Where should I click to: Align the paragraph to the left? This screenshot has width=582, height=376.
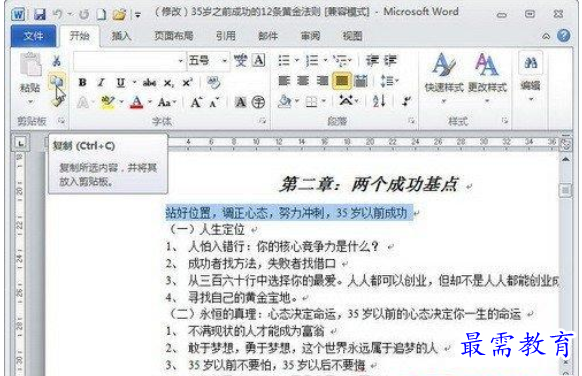(284, 81)
